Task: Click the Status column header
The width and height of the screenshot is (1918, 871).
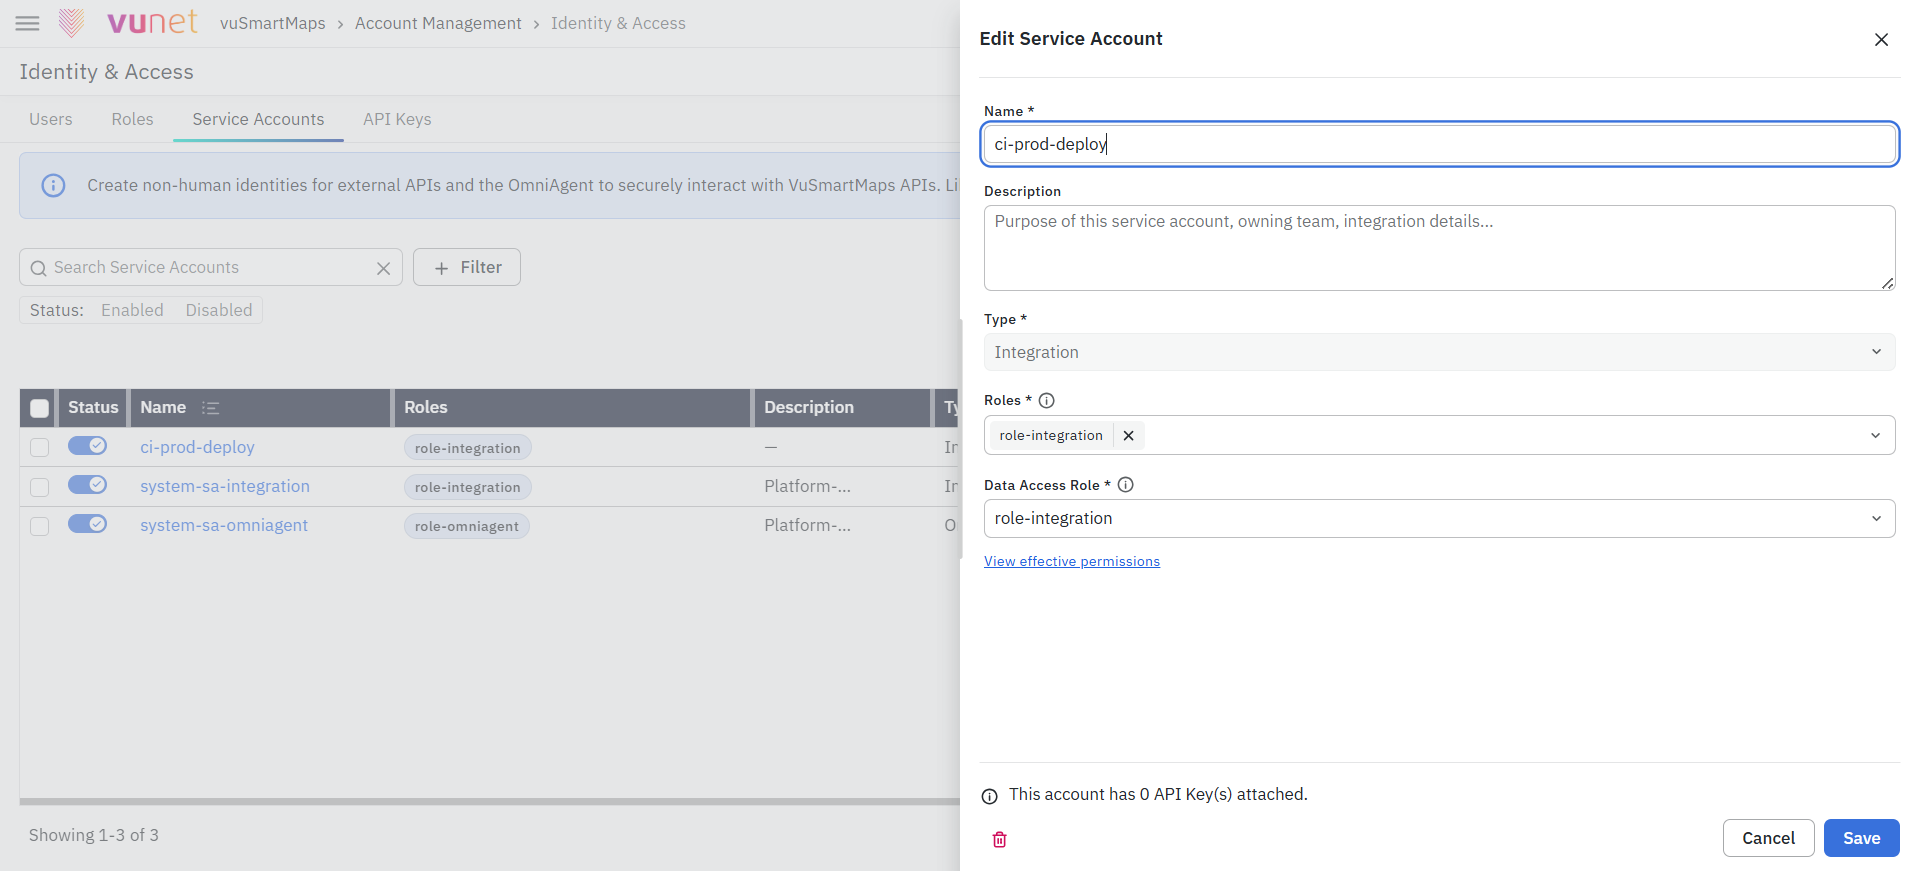Action: point(93,408)
